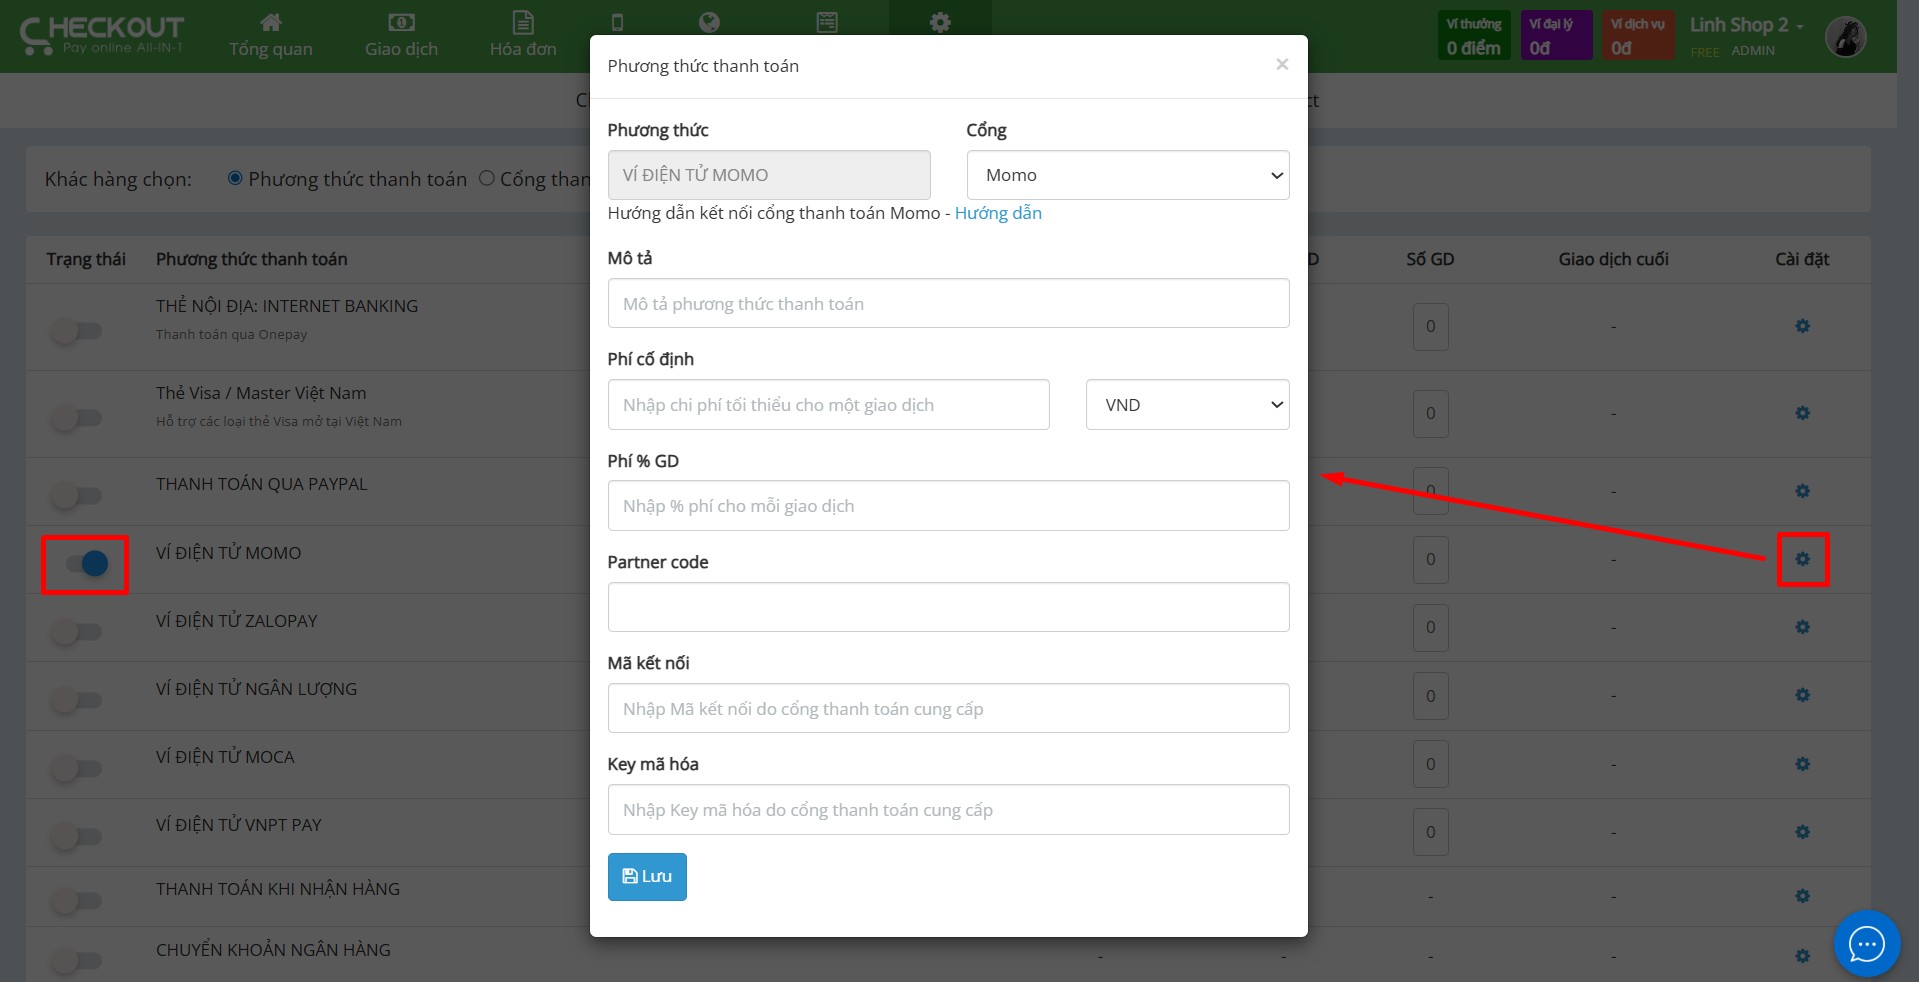Image resolution: width=1919 pixels, height=982 pixels.
Task: Open the mobile phone icon in the nav bar
Action: [617, 22]
